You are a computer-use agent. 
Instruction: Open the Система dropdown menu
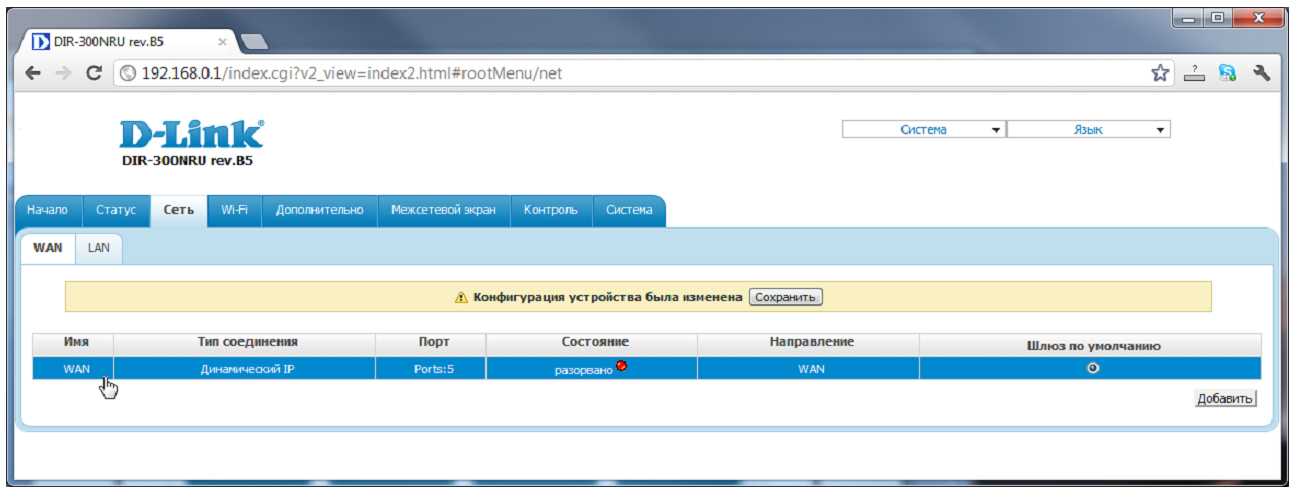pyautogui.click(x=923, y=130)
